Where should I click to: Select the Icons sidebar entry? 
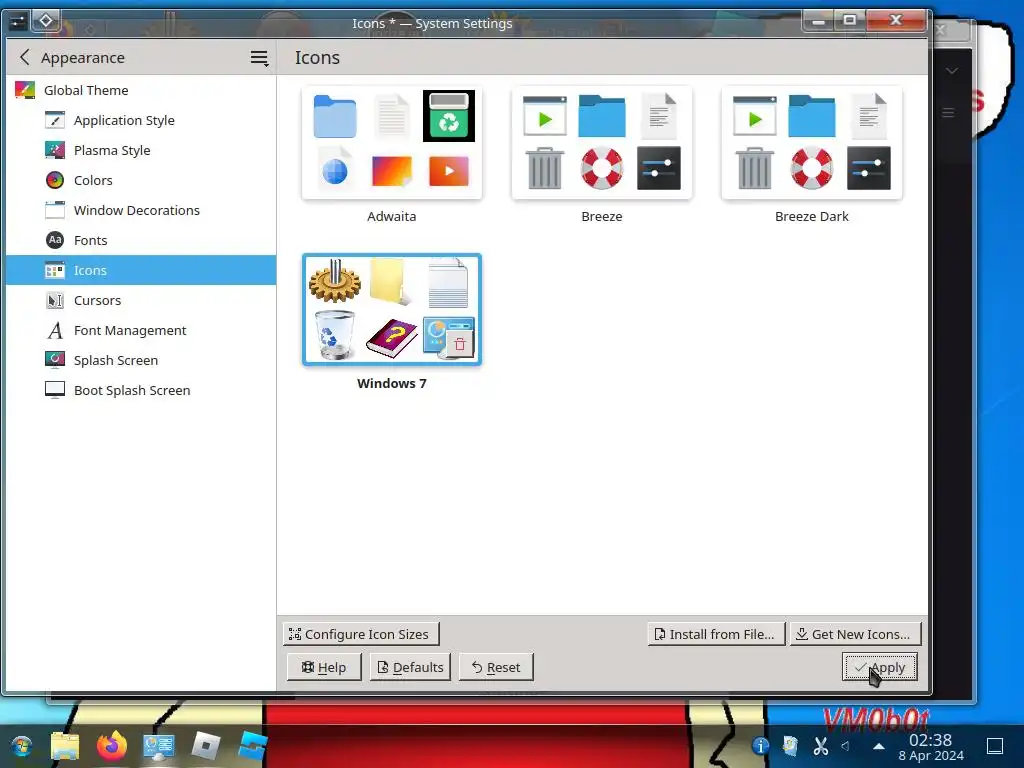click(141, 270)
